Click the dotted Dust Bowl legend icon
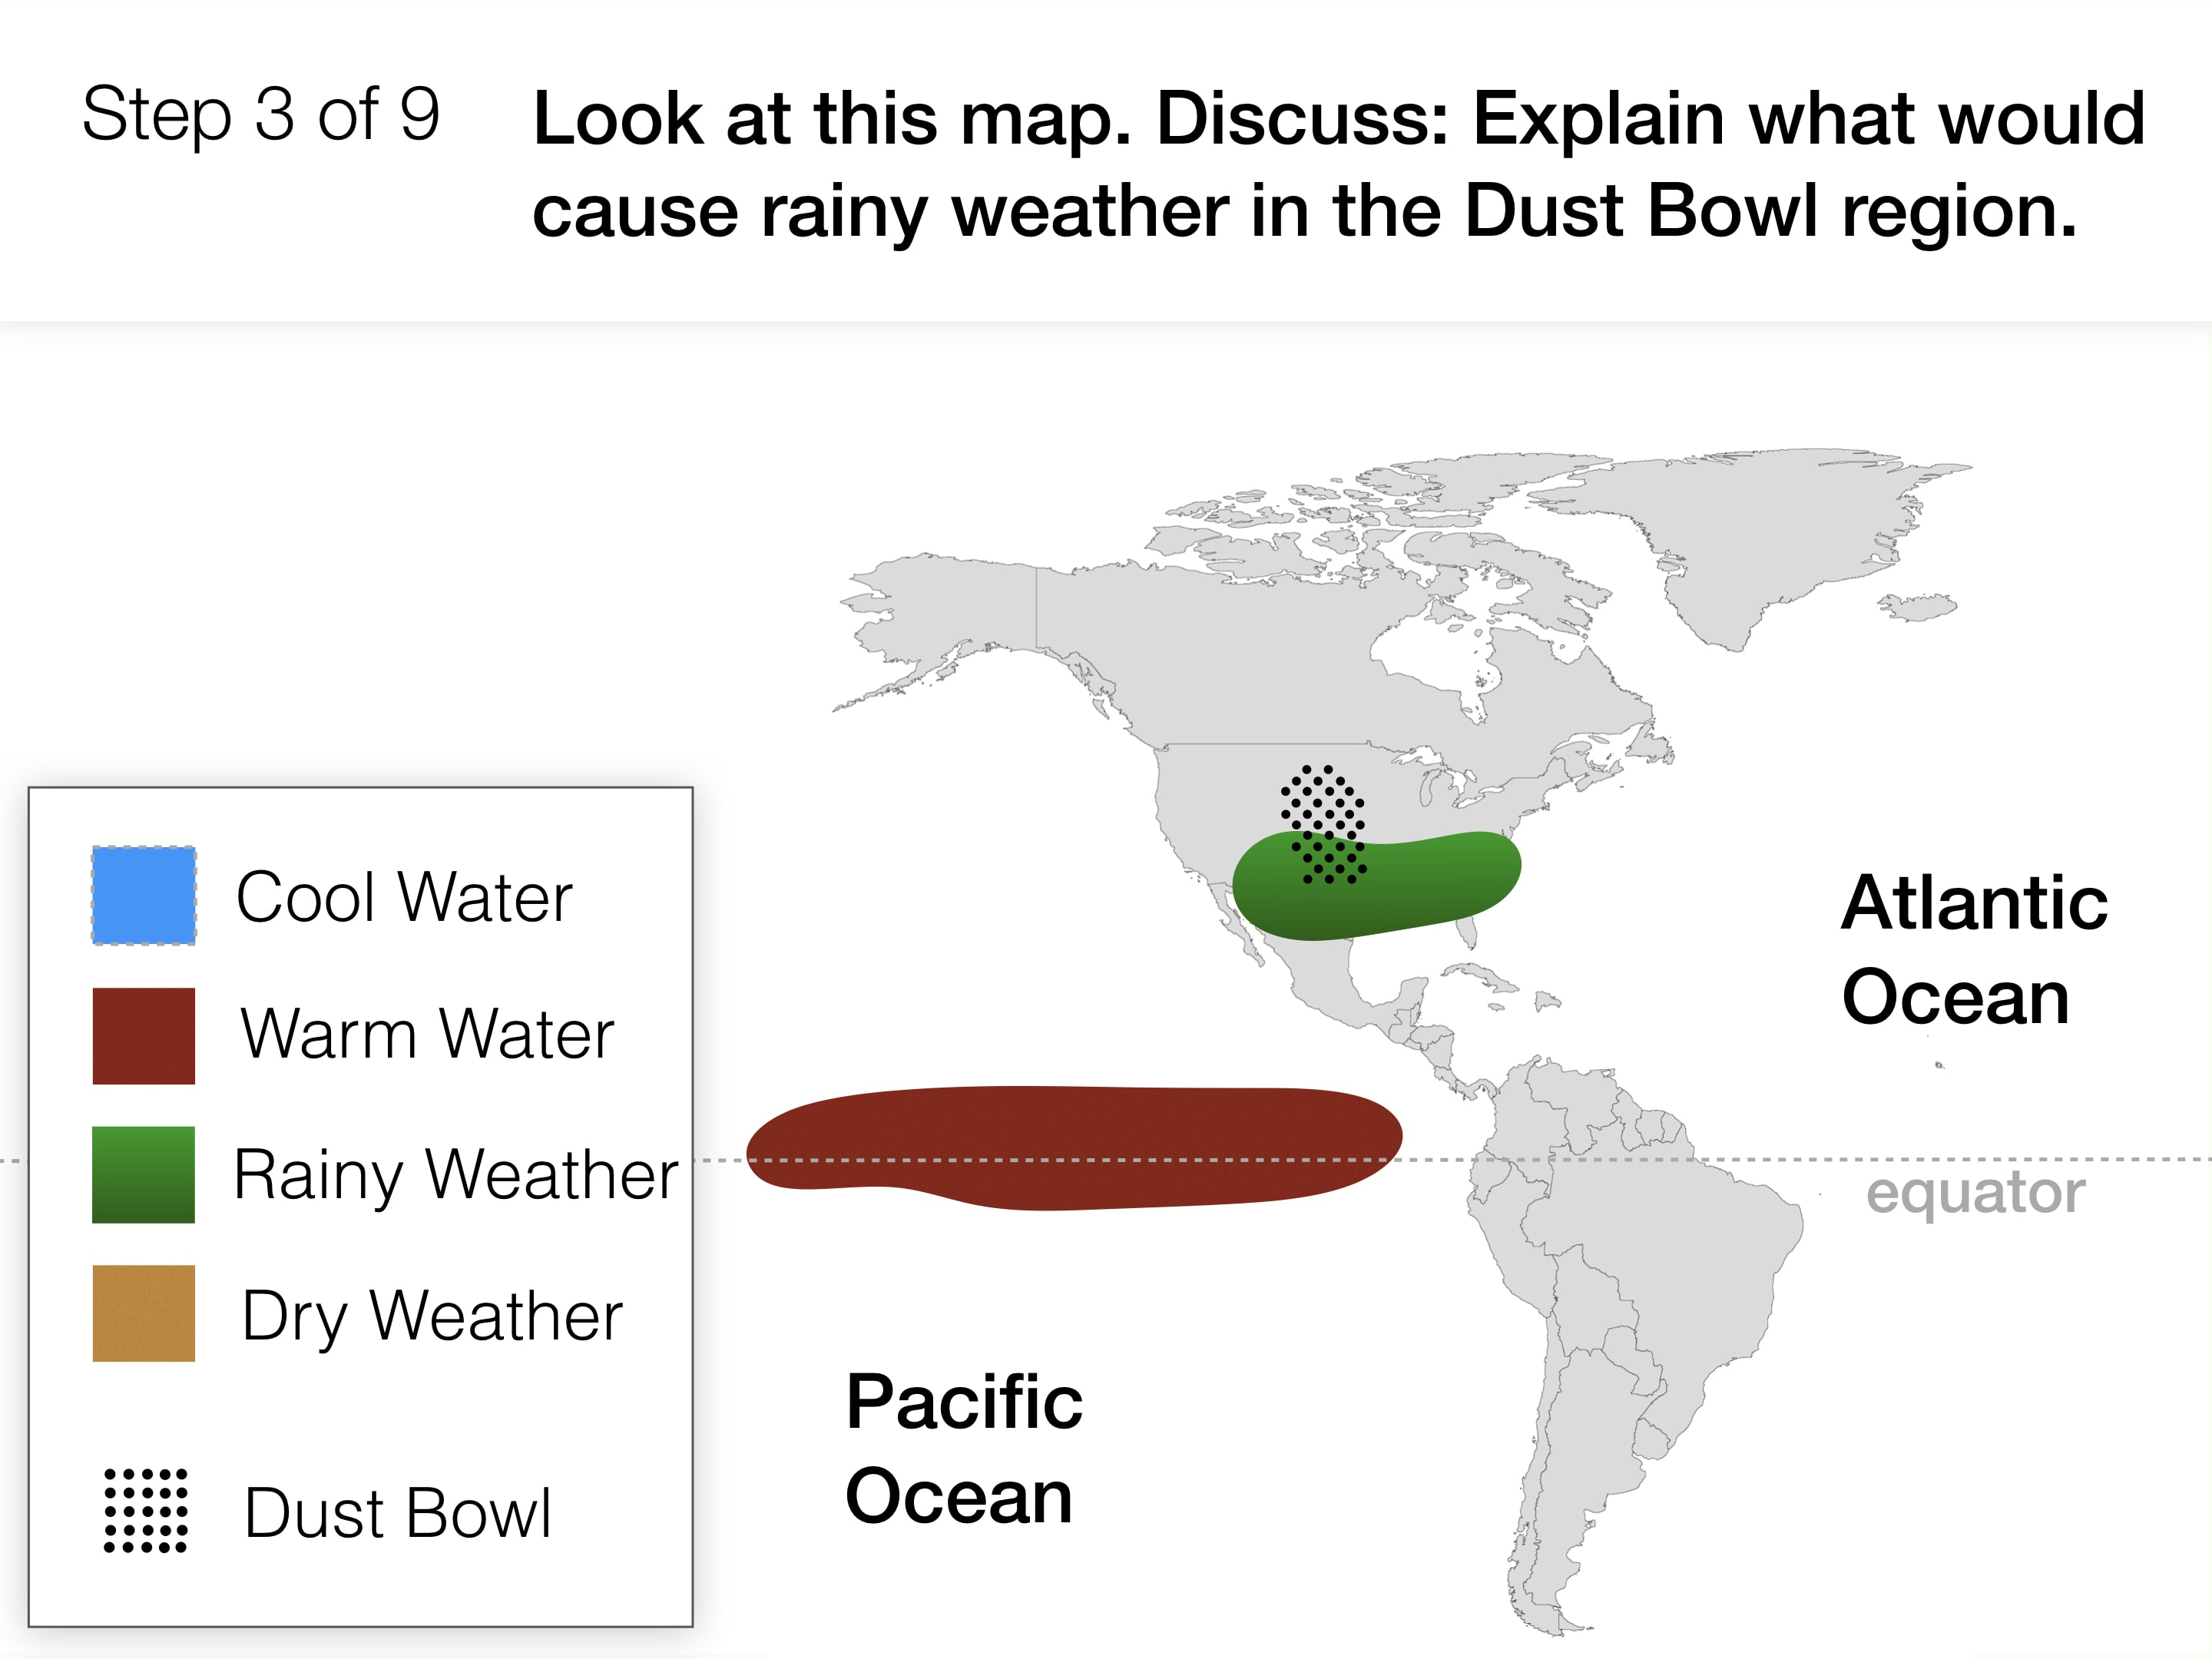This screenshot has height=1659, width=2212. click(146, 1511)
